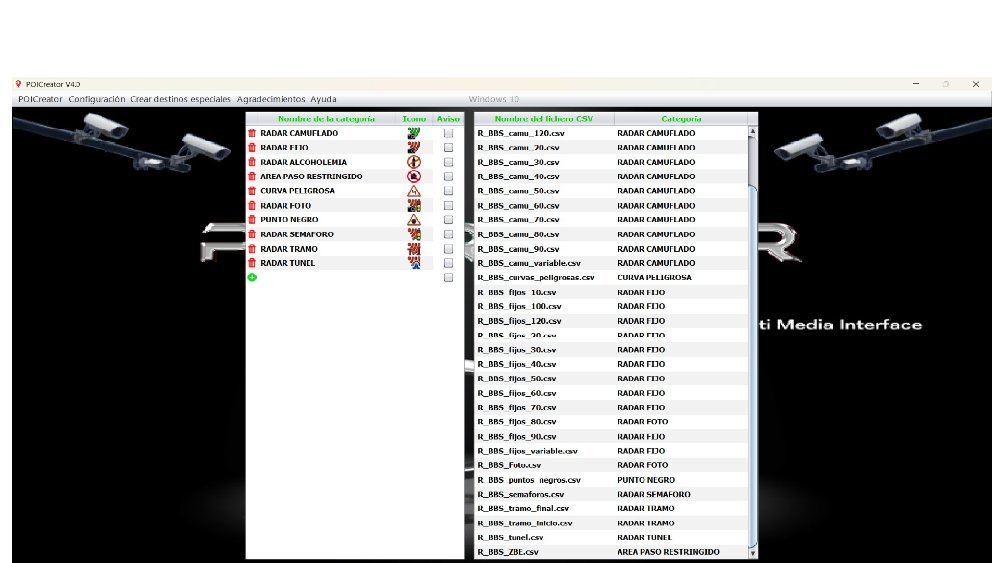Select file R_BBS_ZBE.csv

coord(508,552)
